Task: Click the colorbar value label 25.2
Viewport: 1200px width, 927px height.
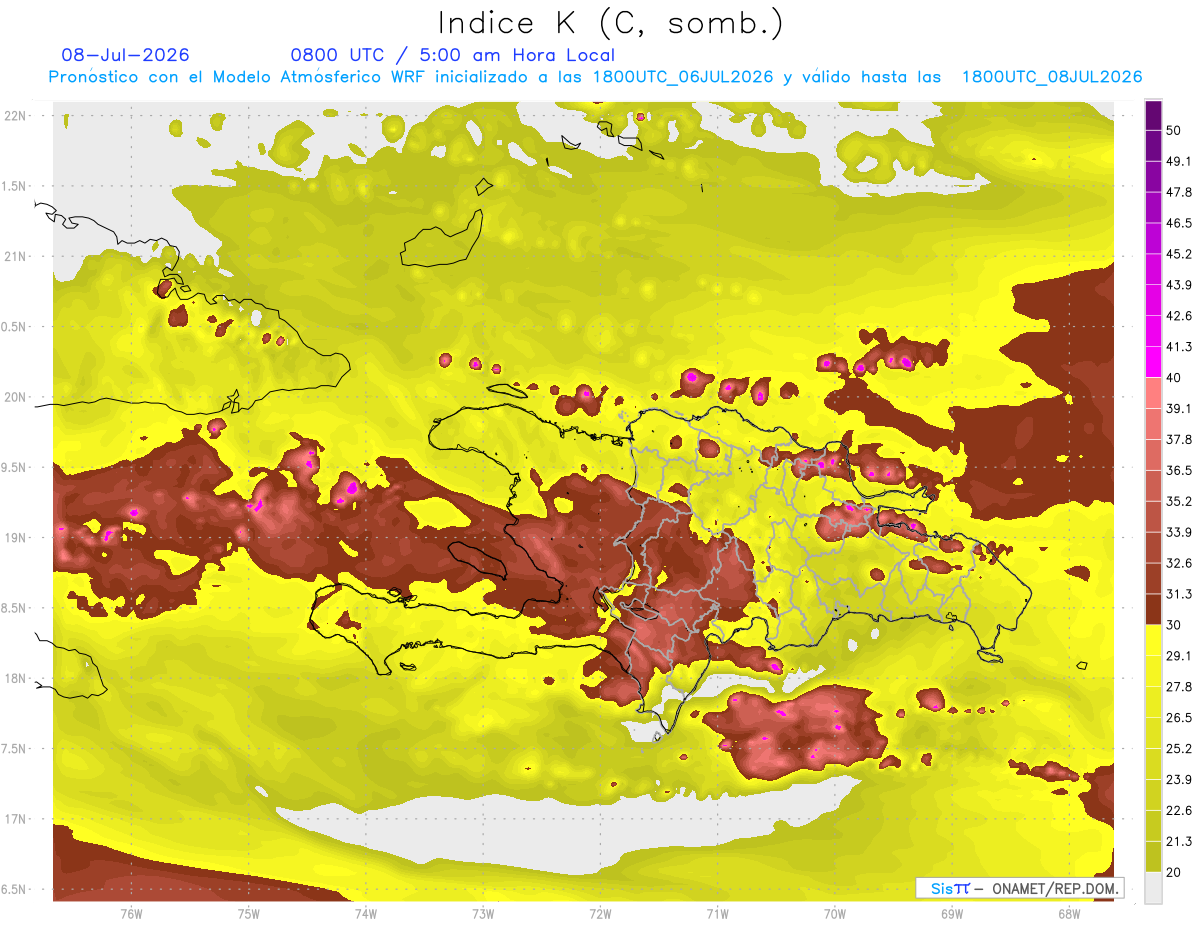Action: [1177, 749]
